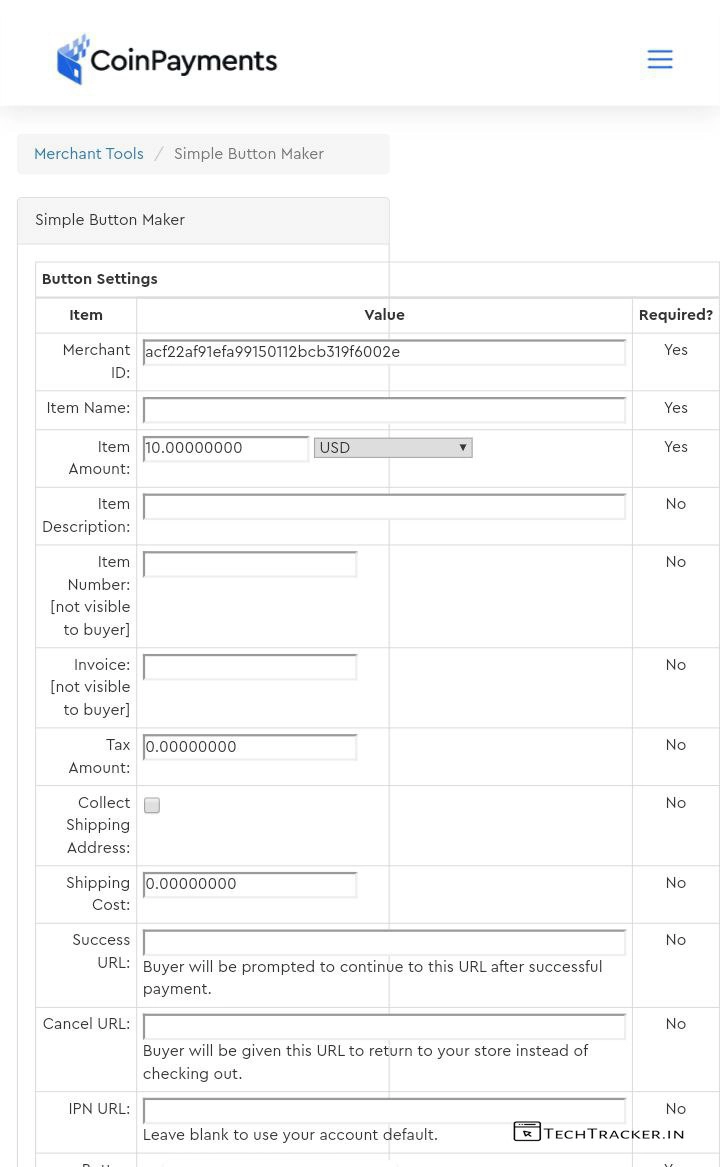Edit the Tax Amount field
Screen dimensions: 720x1167
250,747
